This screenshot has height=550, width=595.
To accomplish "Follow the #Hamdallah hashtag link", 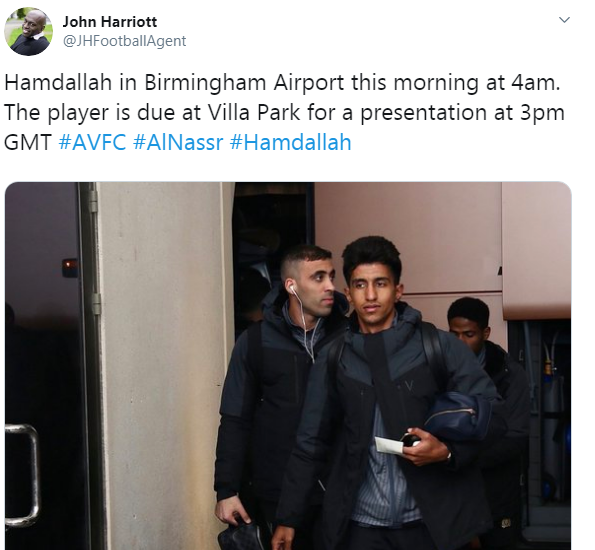I will [x=291, y=143].
